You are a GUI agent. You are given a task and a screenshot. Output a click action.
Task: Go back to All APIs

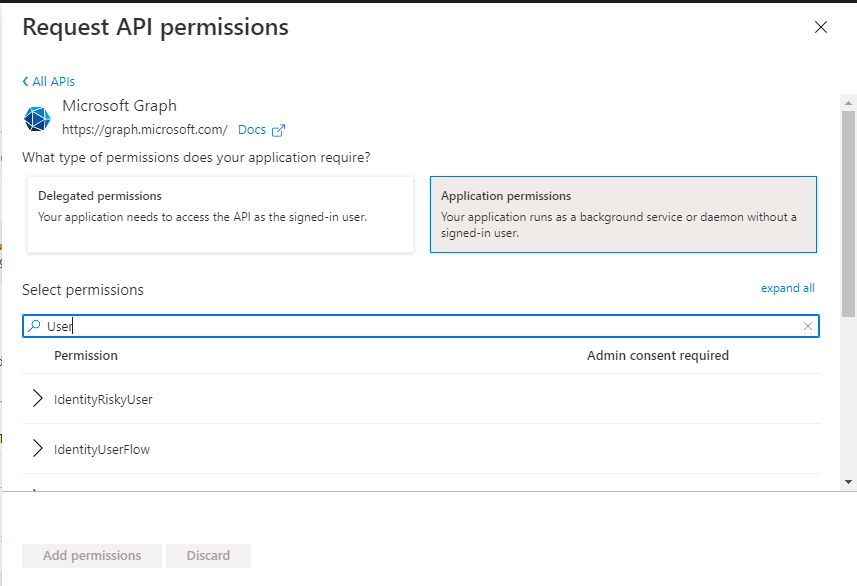click(x=49, y=81)
